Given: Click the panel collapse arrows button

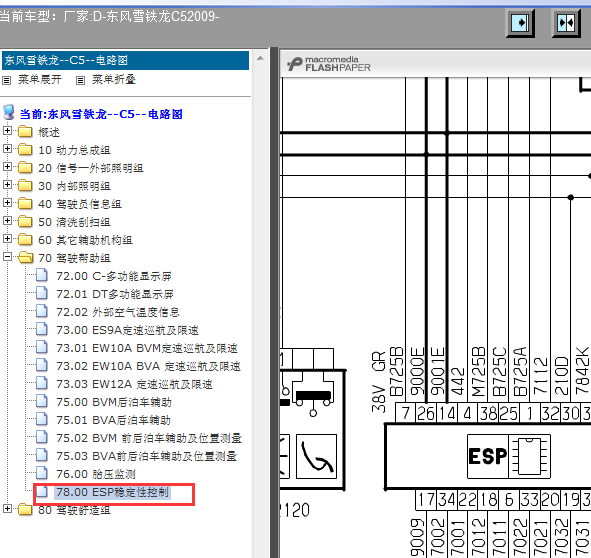Looking at the screenshot, I should [566, 23].
